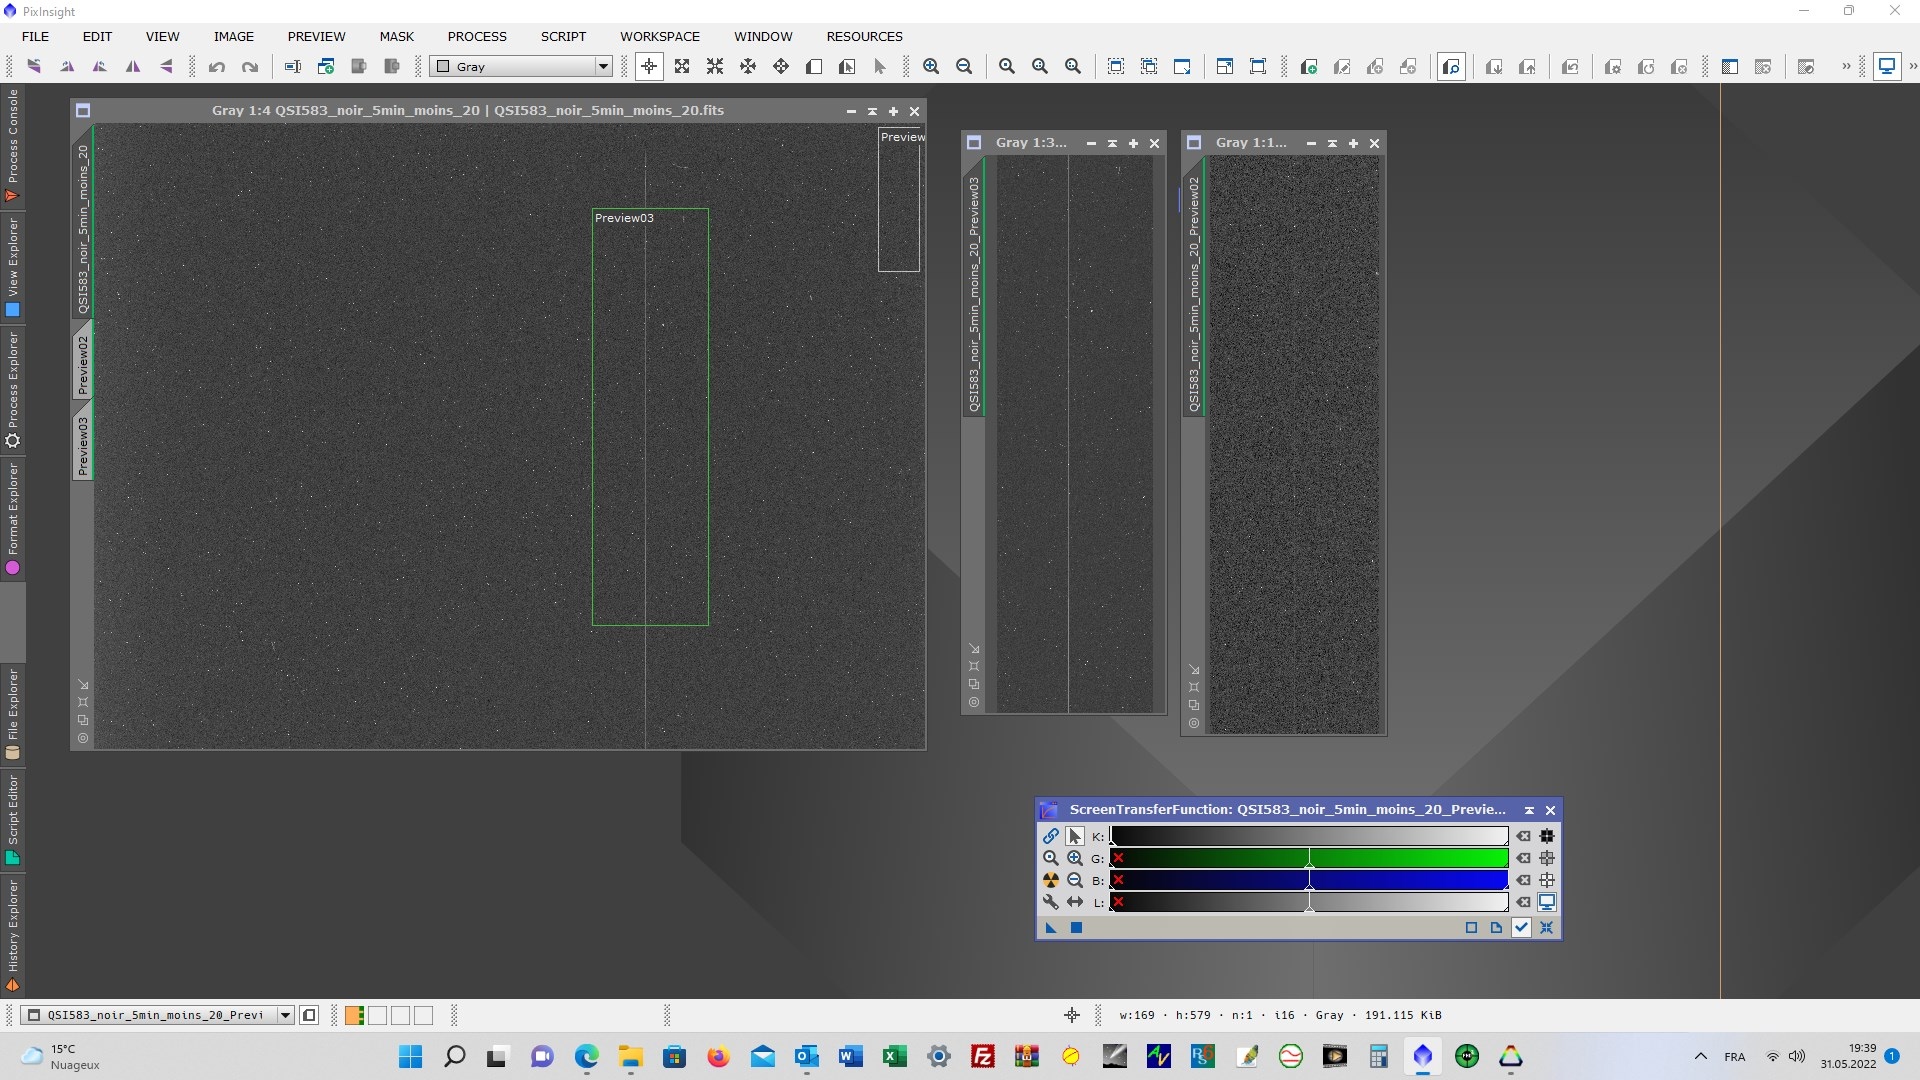This screenshot has height=1080, width=1920.
Task: Show hidden icons in the Windows system tray
Action: click(1700, 1056)
